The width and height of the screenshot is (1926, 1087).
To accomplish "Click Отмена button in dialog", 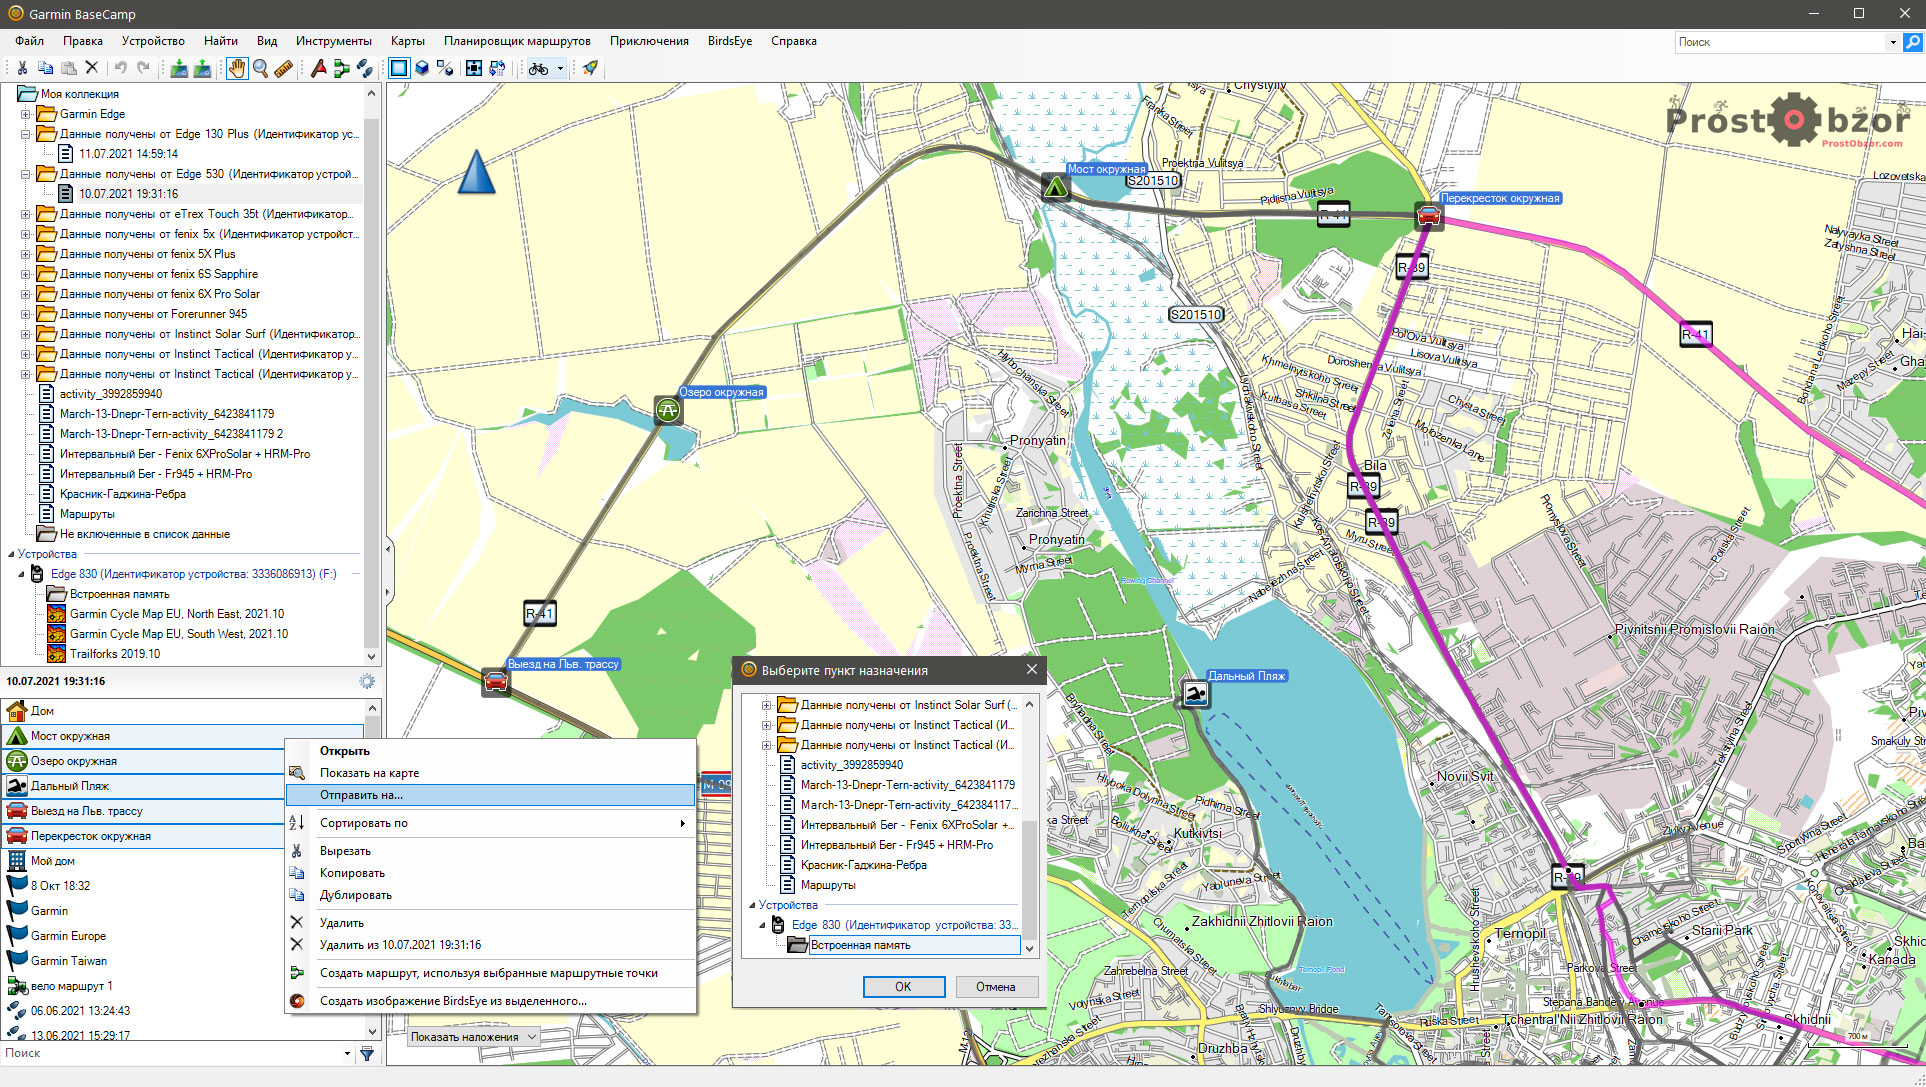I will click(x=995, y=987).
